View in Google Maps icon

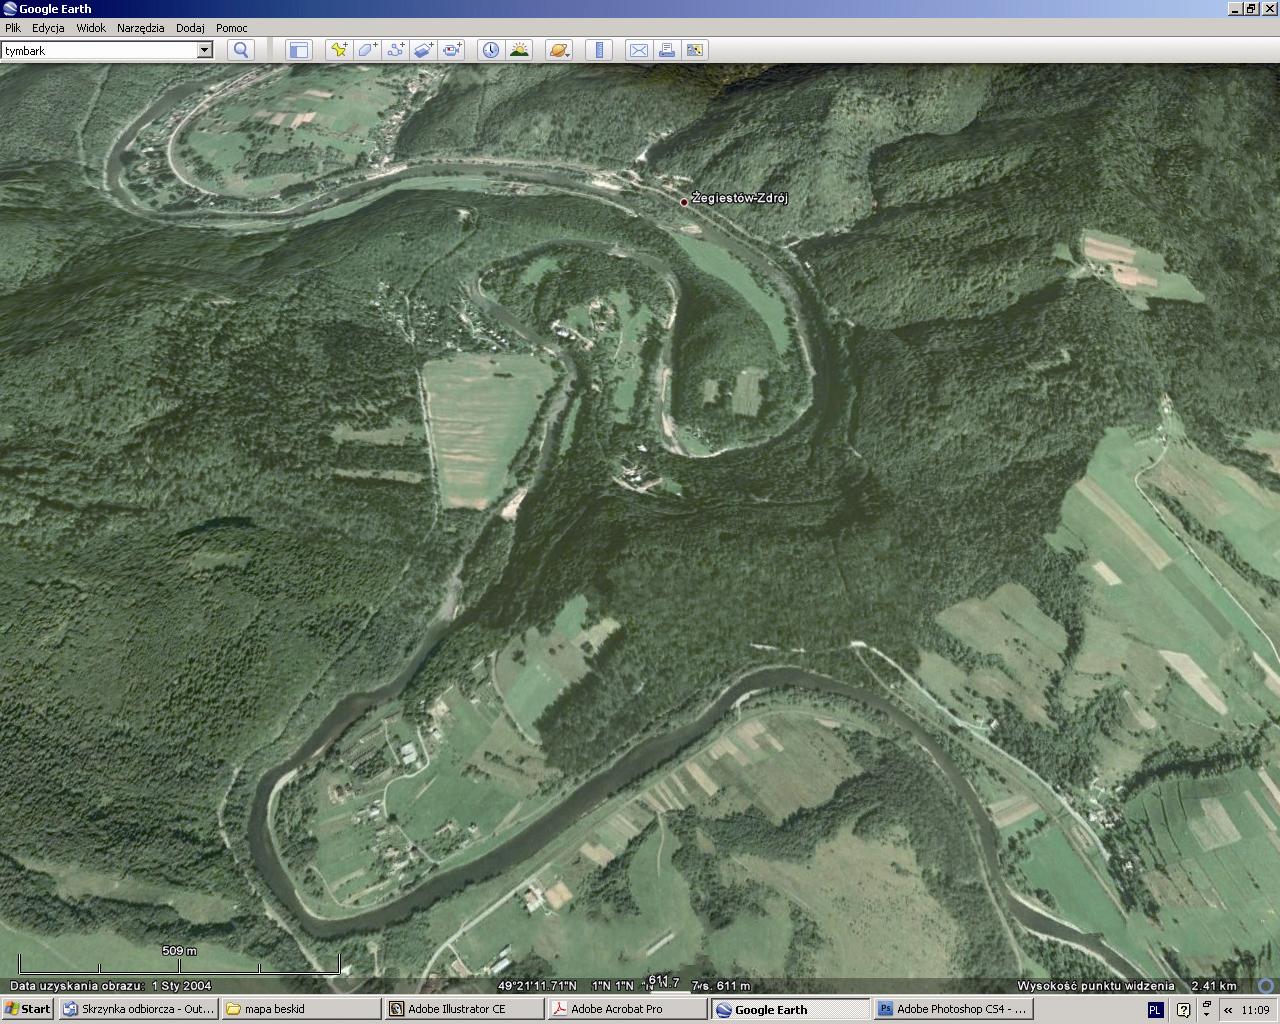(695, 50)
